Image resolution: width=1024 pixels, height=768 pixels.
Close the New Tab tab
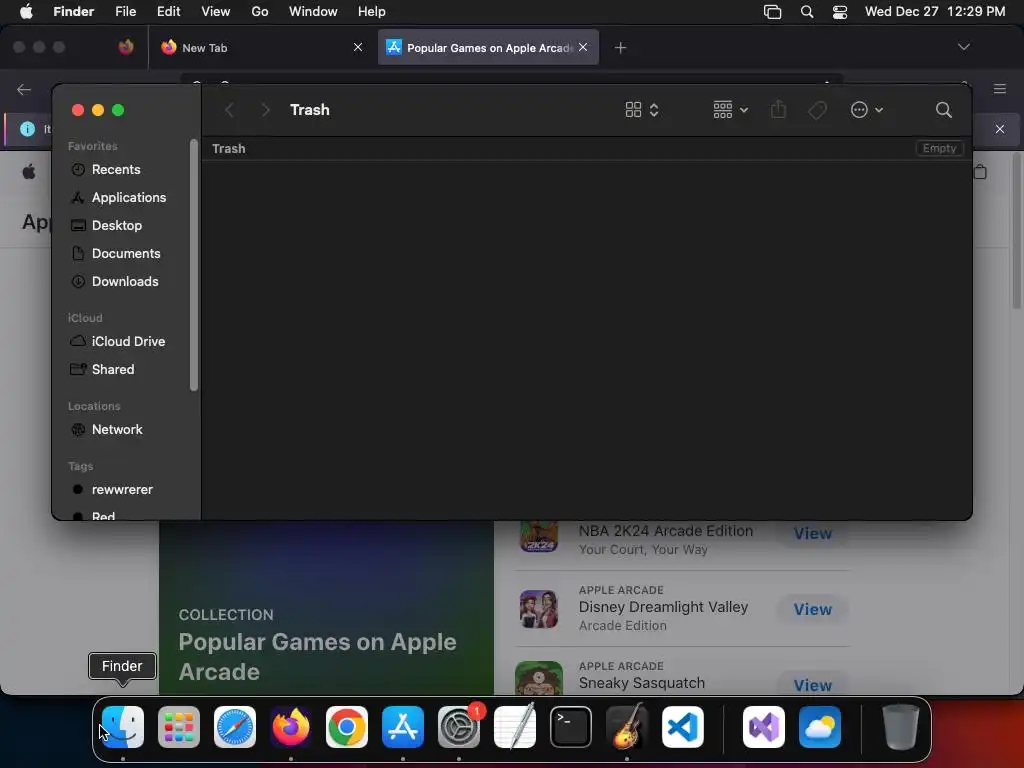[358, 47]
